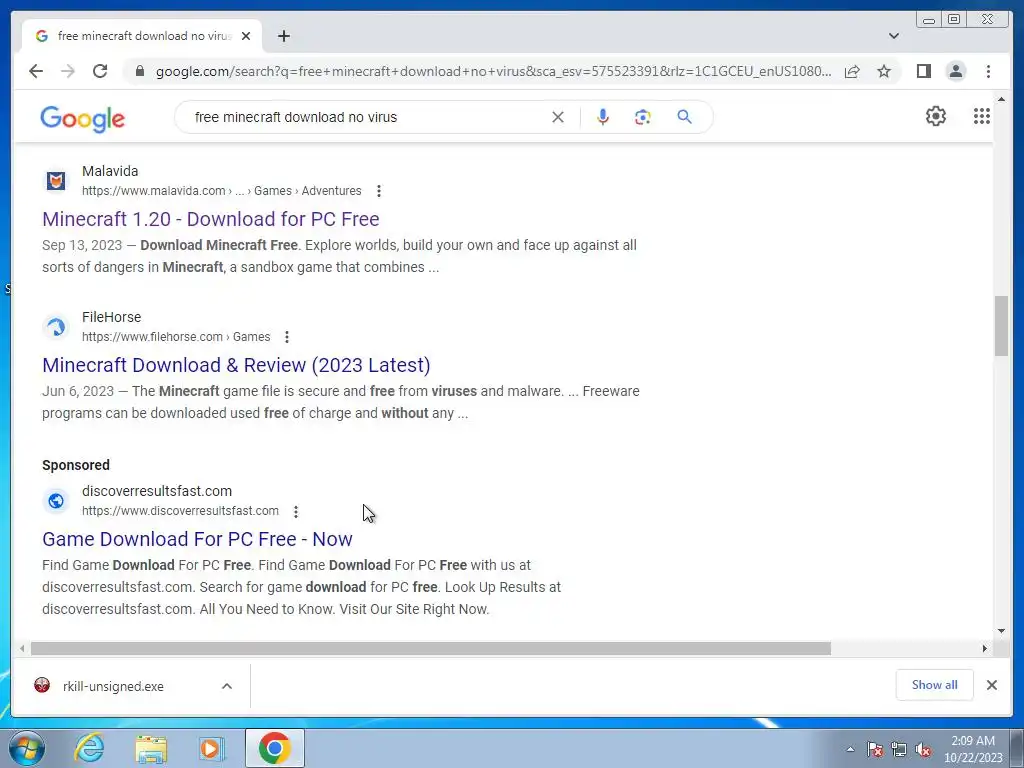Open the volume tray icon

[x=923, y=750]
